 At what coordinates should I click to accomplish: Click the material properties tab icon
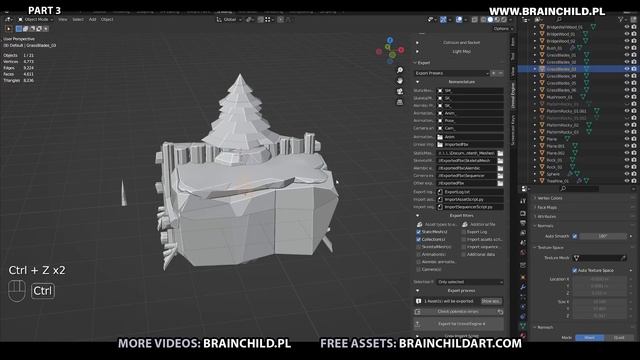(523, 336)
